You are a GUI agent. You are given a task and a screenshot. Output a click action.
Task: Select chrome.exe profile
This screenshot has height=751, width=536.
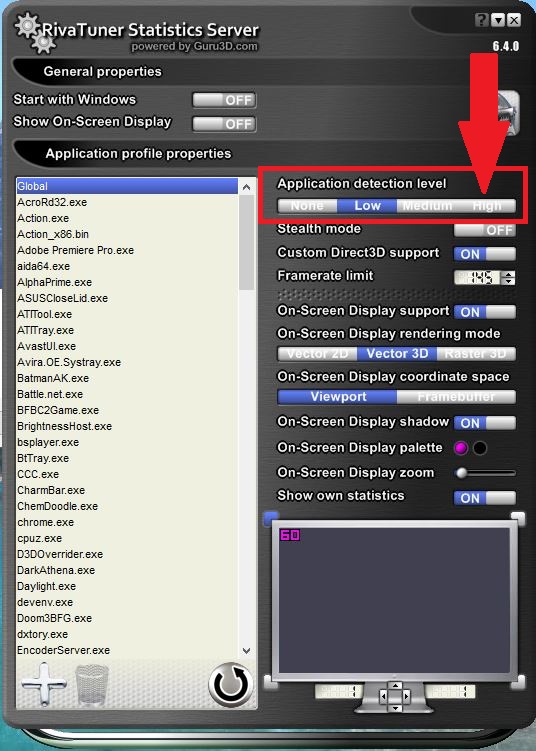click(x=127, y=522)
